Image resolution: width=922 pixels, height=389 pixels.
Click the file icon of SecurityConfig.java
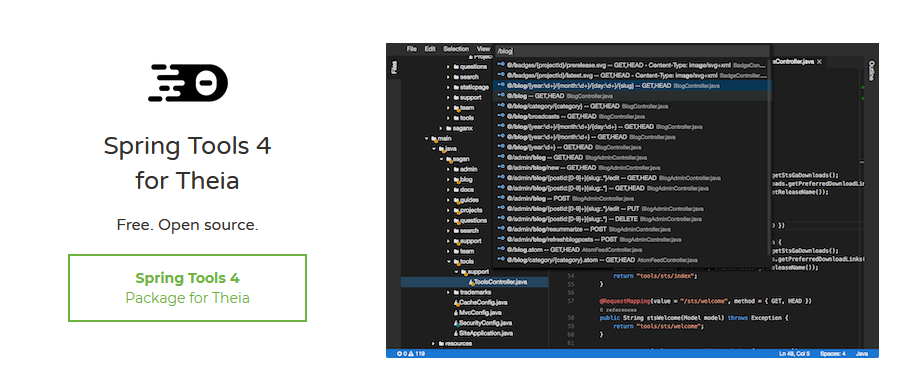click(456, 323)
